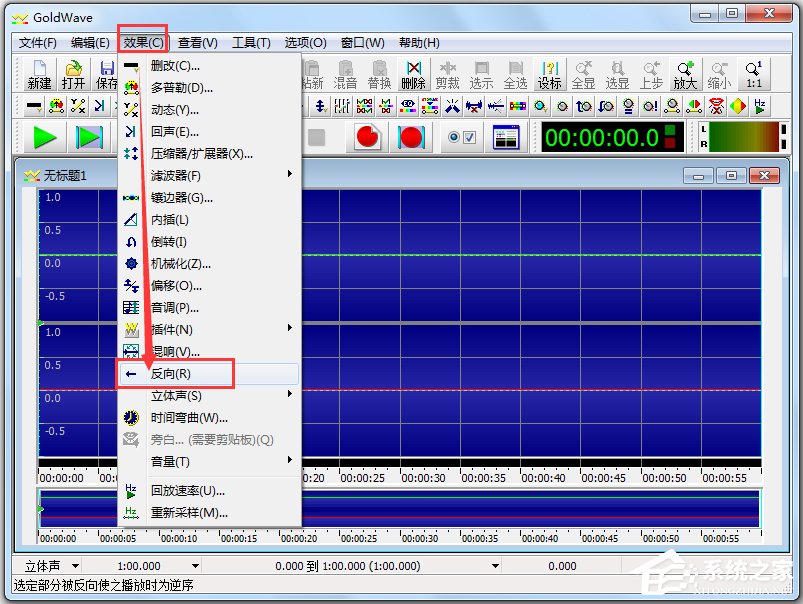The height and width of the screenshot is (604, 803).
Task: Expand the 滤波器(F) submenu
Action: click(209, 176)
